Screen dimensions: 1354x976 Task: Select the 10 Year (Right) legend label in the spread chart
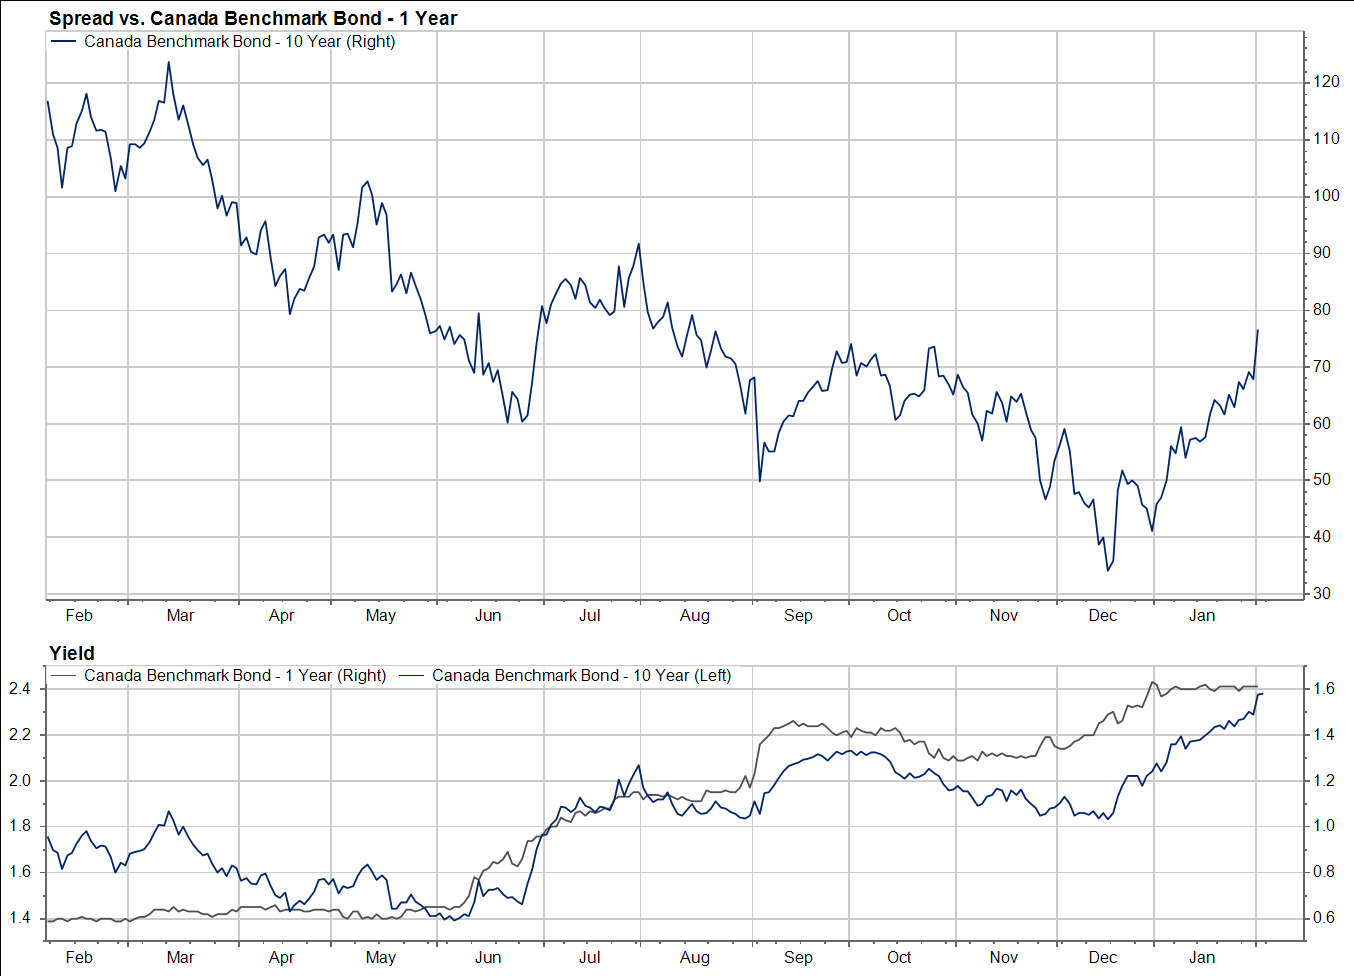point(239,41)
